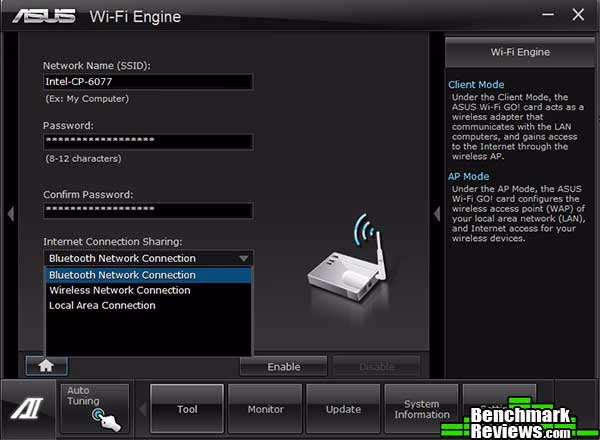Open the Monitor menu
The image size is (600, 440).
tap(265, 409)
